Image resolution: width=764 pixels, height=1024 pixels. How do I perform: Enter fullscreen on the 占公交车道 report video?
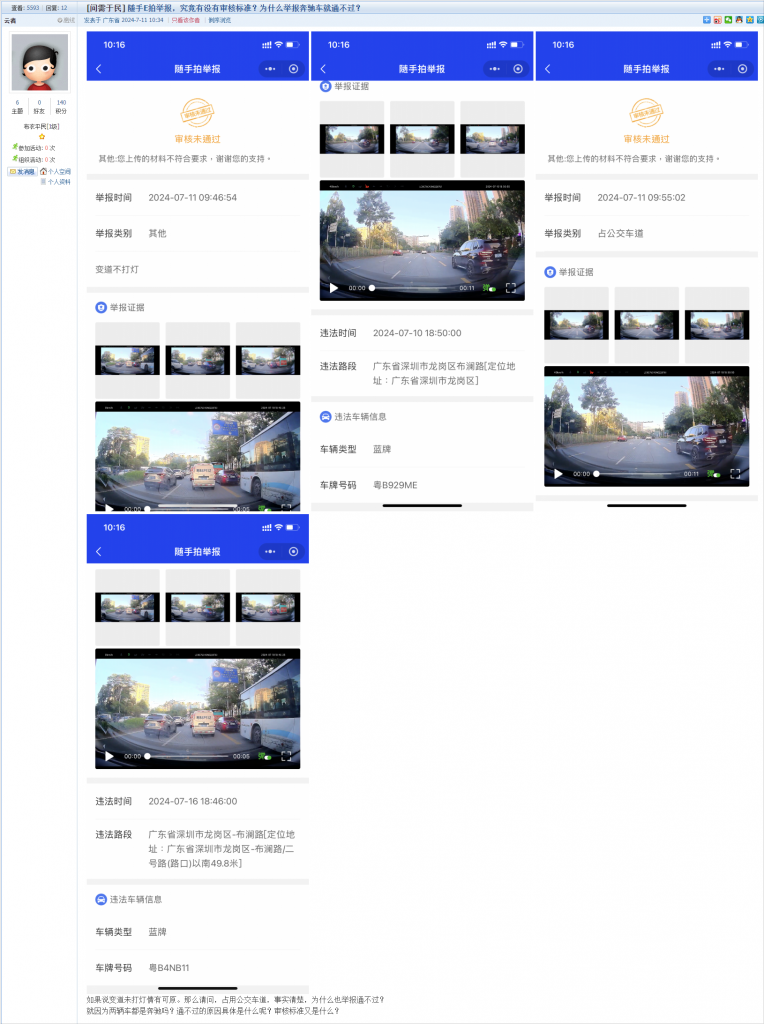click(735, 474)
